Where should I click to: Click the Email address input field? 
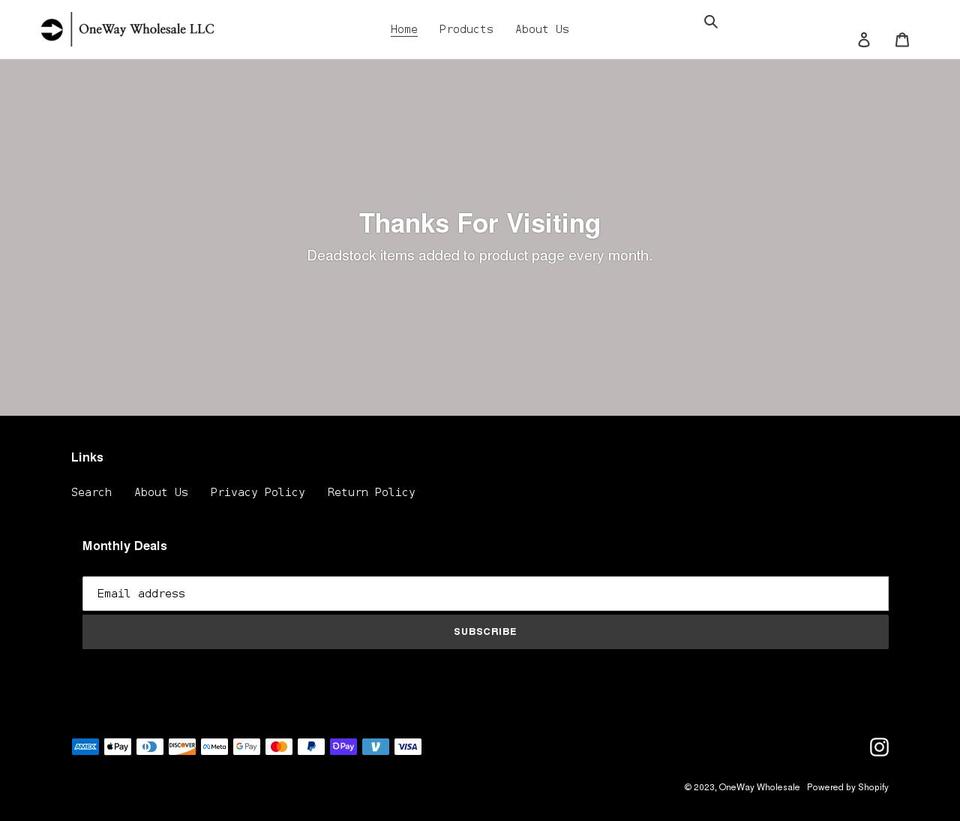[x=485, y=593]
